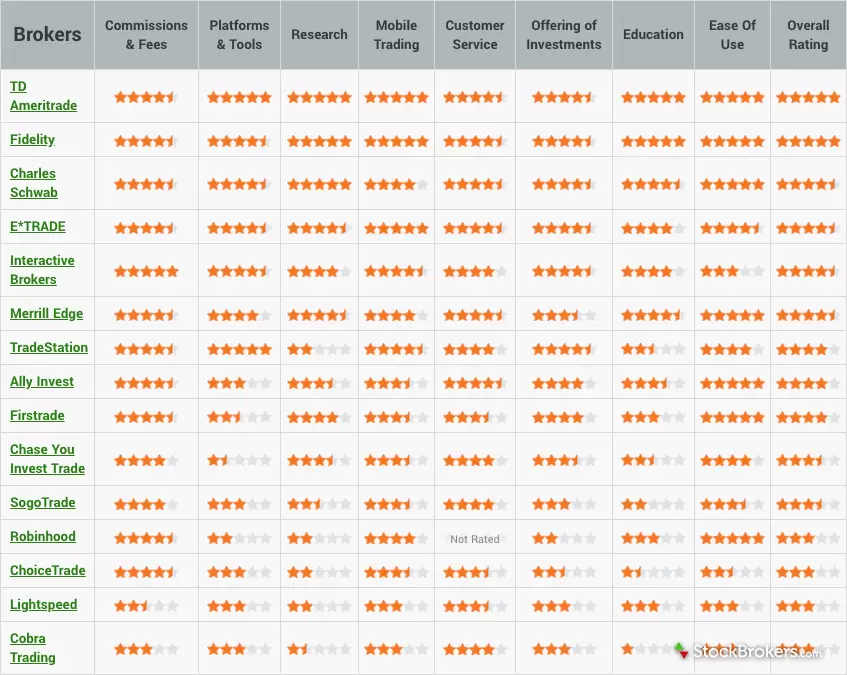The width and height of the screenshot is (847, 675).
Task: Click the Education column header
Action: point(653,34)
